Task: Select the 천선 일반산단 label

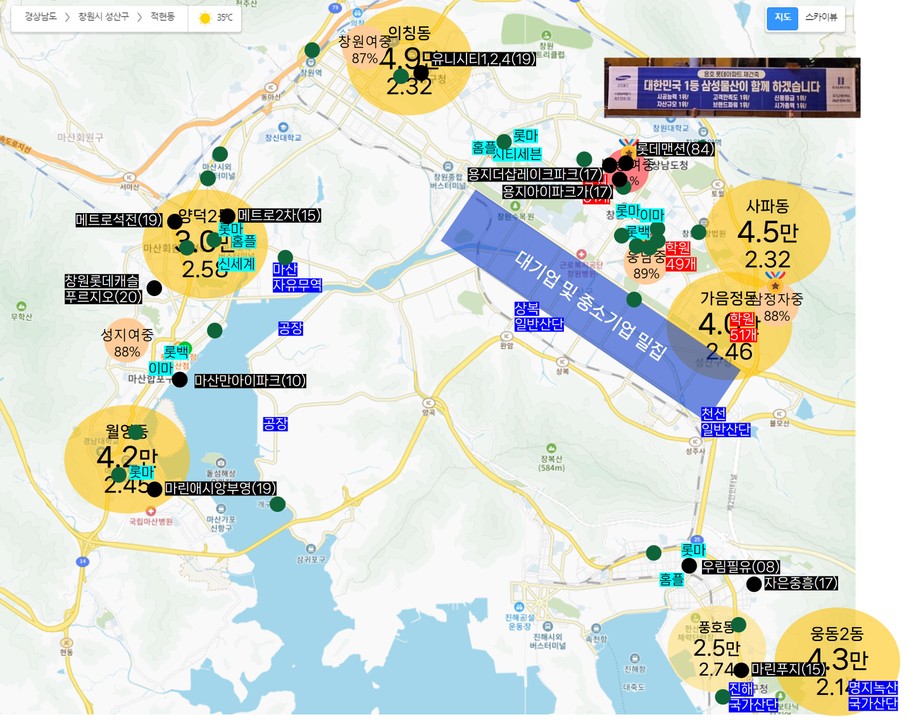Action: pos(727,421)
